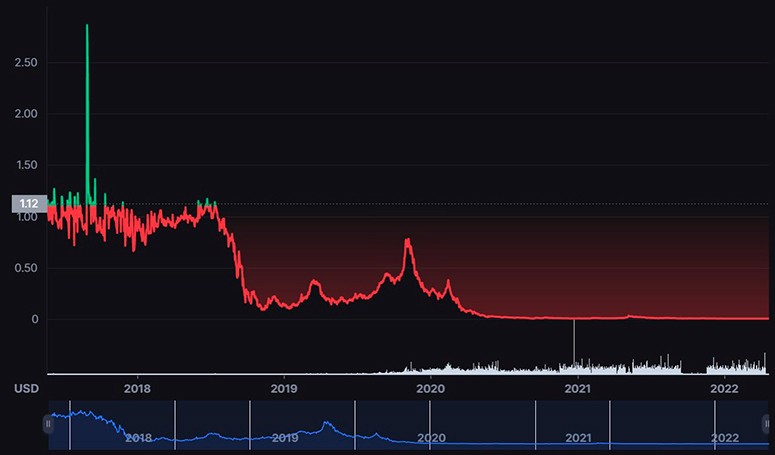Click the 2022 label in the blue navigator
775x455 pixels.
coord(725,438)
